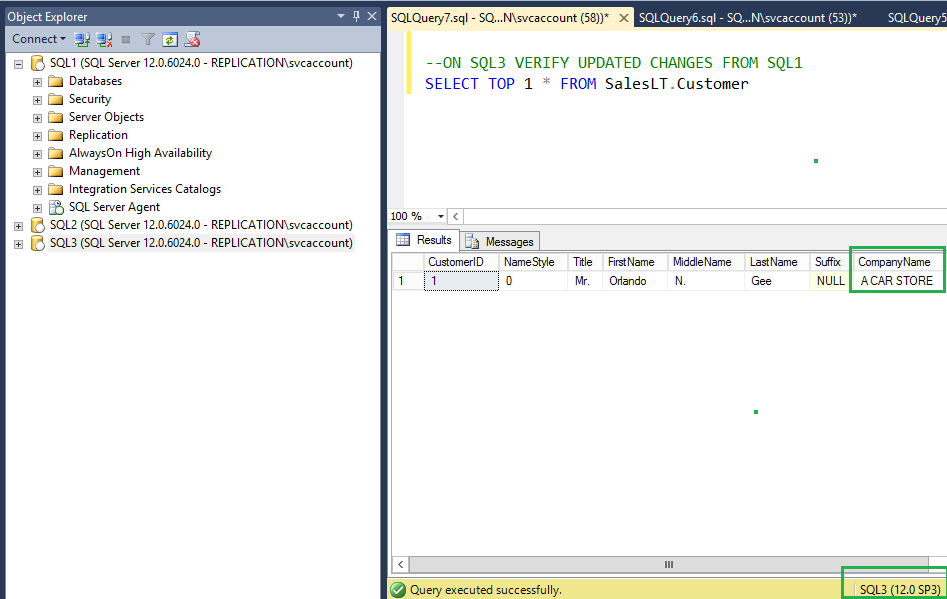
Task: Select the Results tab
Action: click(x=425, y=240)
